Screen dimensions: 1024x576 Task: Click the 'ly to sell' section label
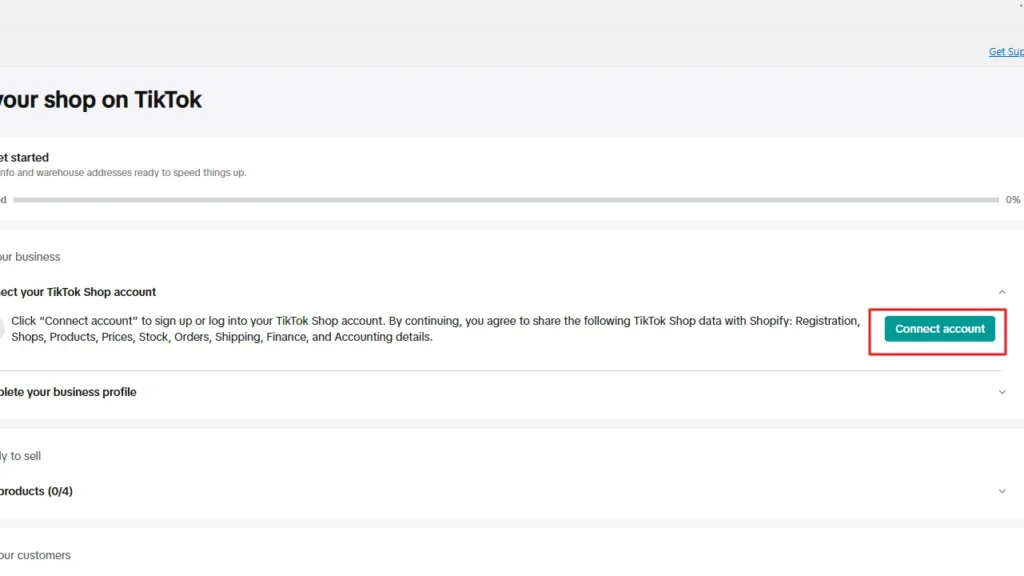coord(20,456)
